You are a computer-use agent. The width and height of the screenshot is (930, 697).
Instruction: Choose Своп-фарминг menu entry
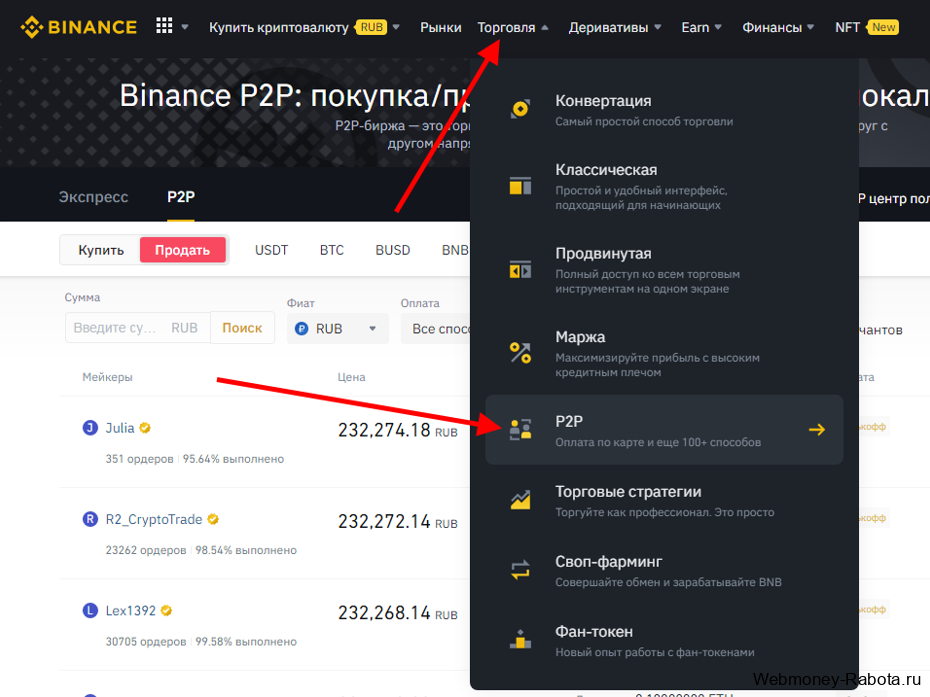(664, 570)
